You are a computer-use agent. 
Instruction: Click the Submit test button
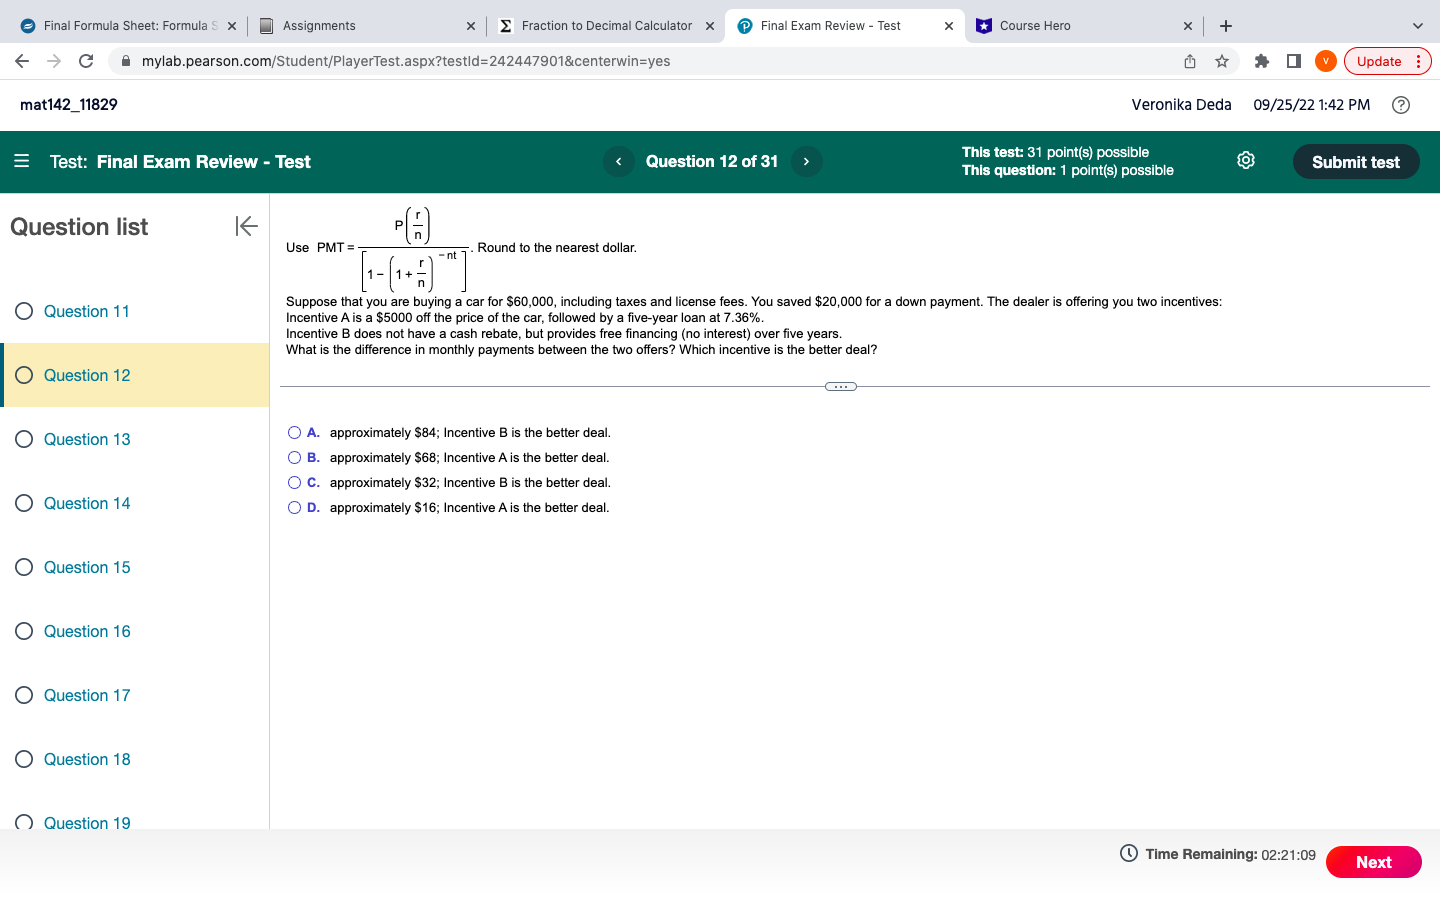pos(1356,161)
